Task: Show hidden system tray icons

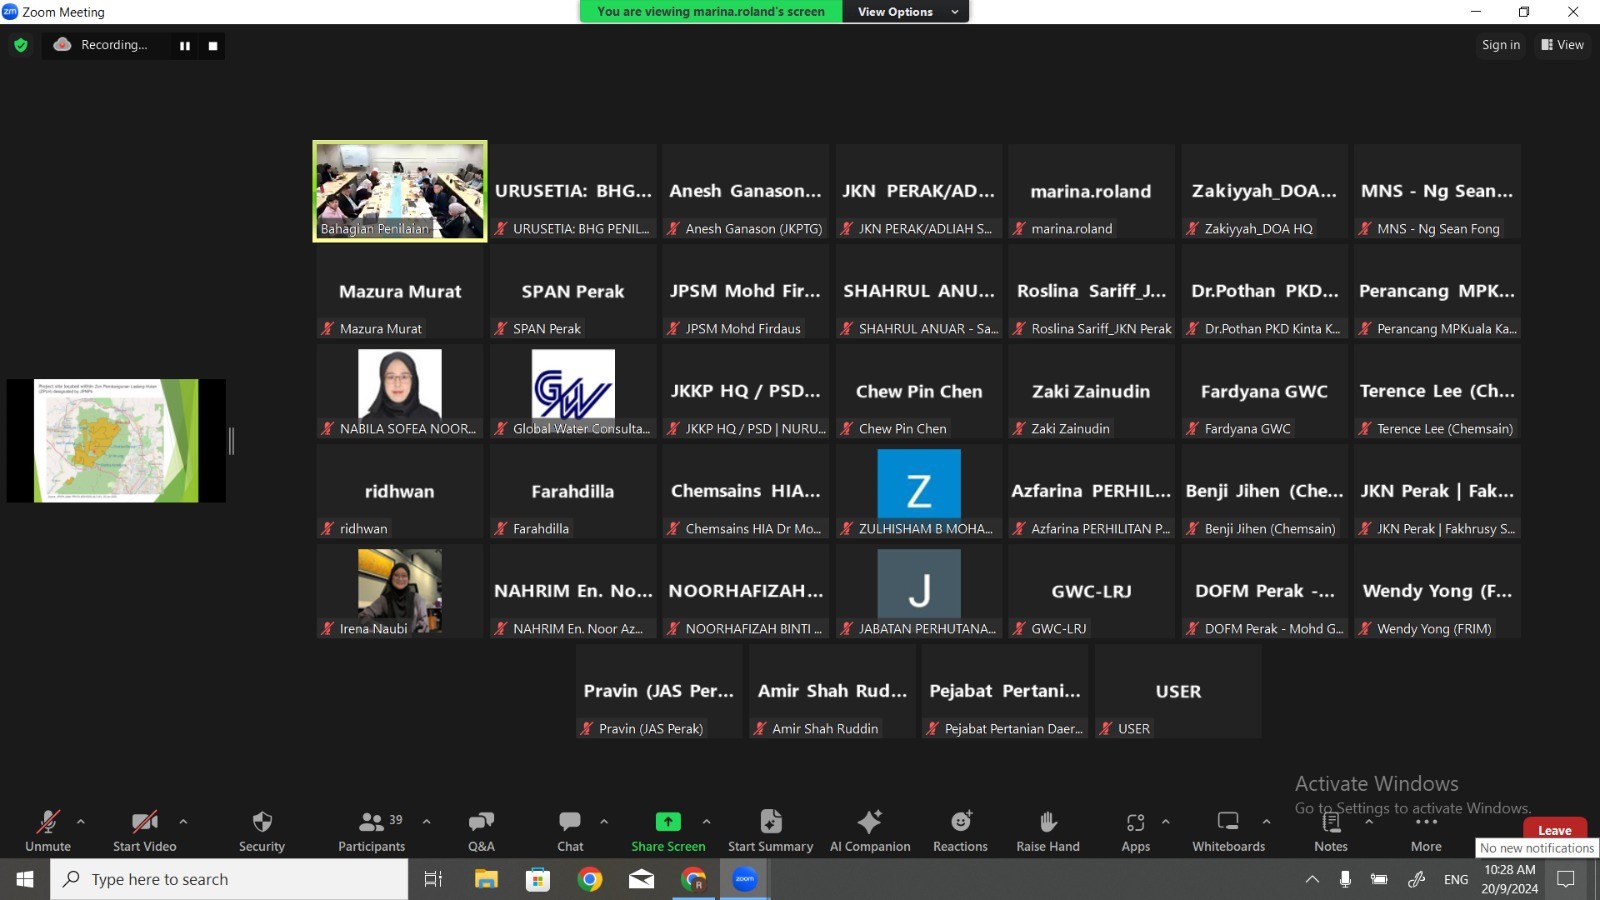Action: pos(1312,879)
